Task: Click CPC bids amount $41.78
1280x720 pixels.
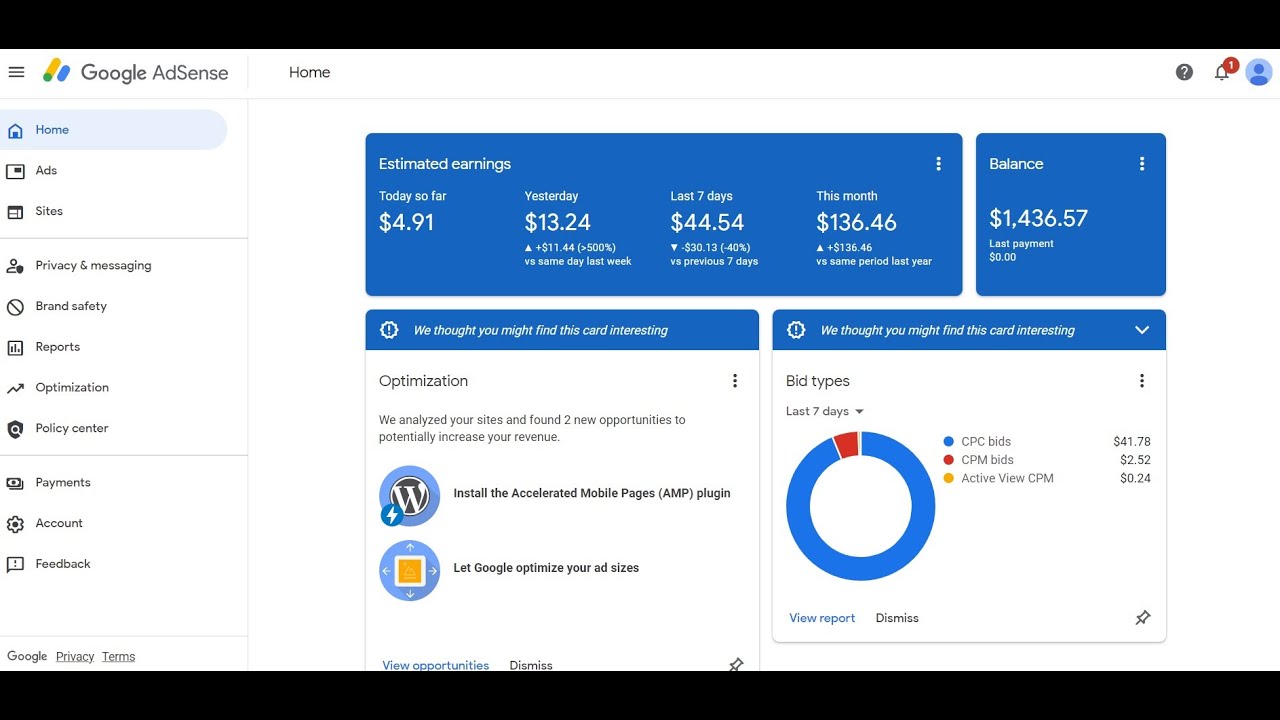Action: (1132, 441)
